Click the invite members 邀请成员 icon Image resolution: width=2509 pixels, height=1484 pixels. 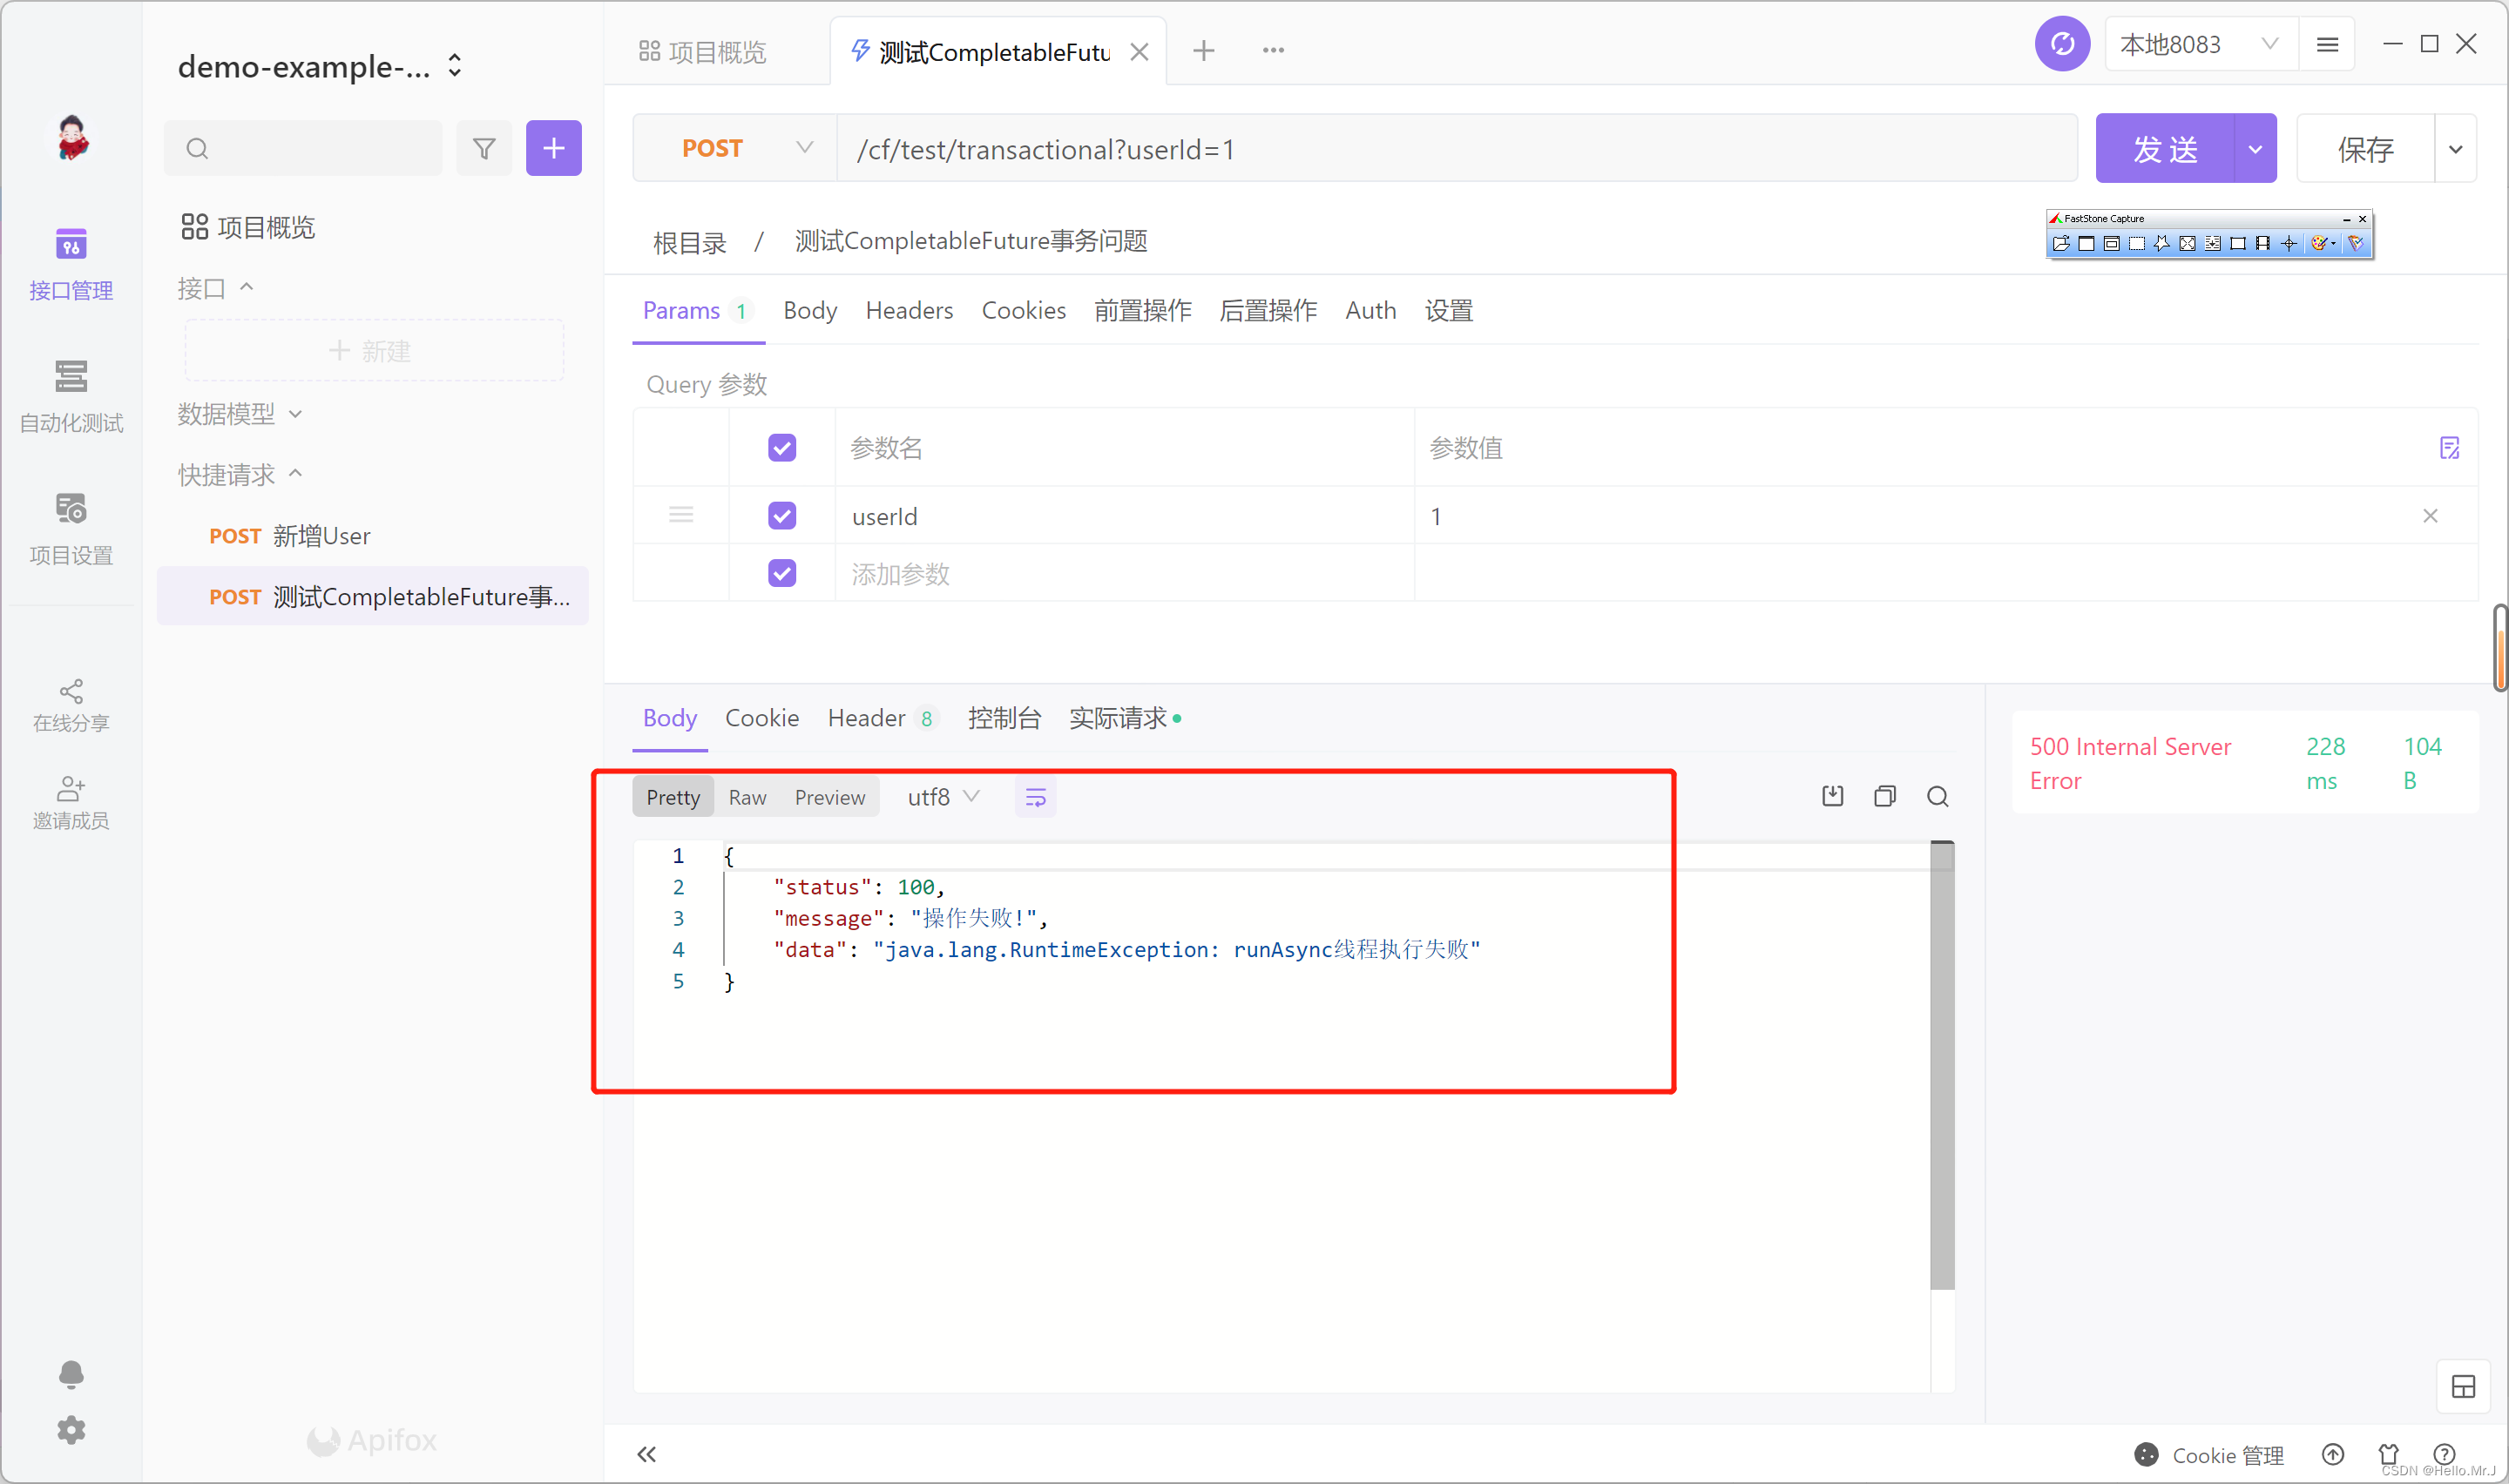[x=71, y=793]
